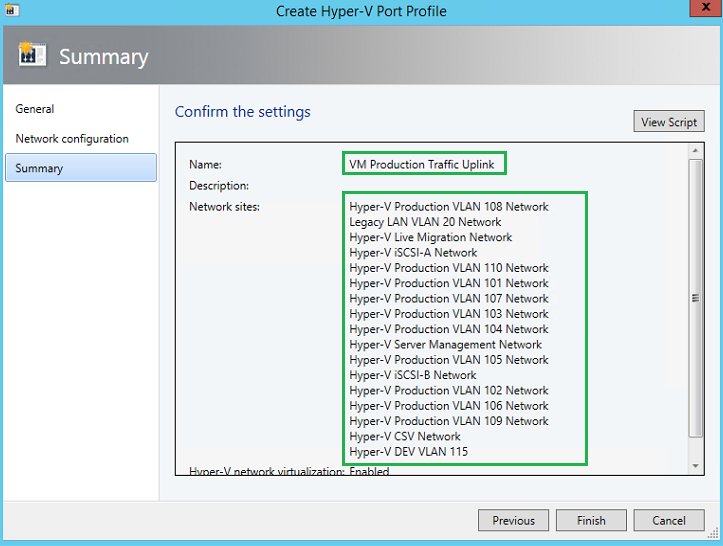This screenshot has width=723, height=546.
Task: Click 'Hyper-V iSCSI-A Network' entry
Action: [413, 252]
